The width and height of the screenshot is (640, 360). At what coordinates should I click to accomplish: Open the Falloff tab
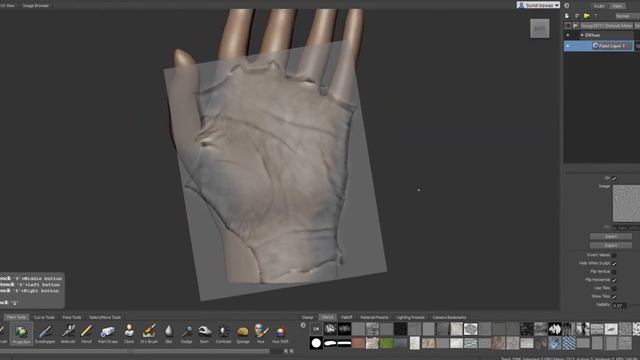pos(347,317)
